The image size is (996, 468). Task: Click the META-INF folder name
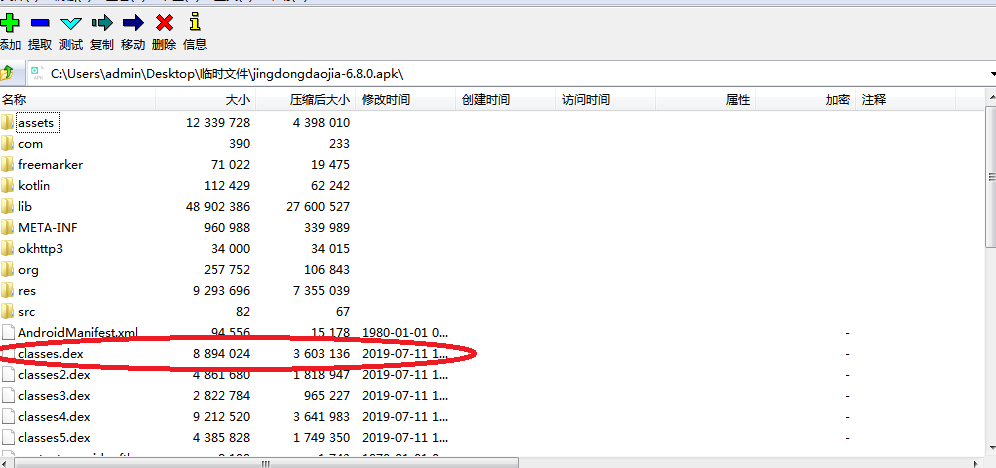(x=48, y=227)
